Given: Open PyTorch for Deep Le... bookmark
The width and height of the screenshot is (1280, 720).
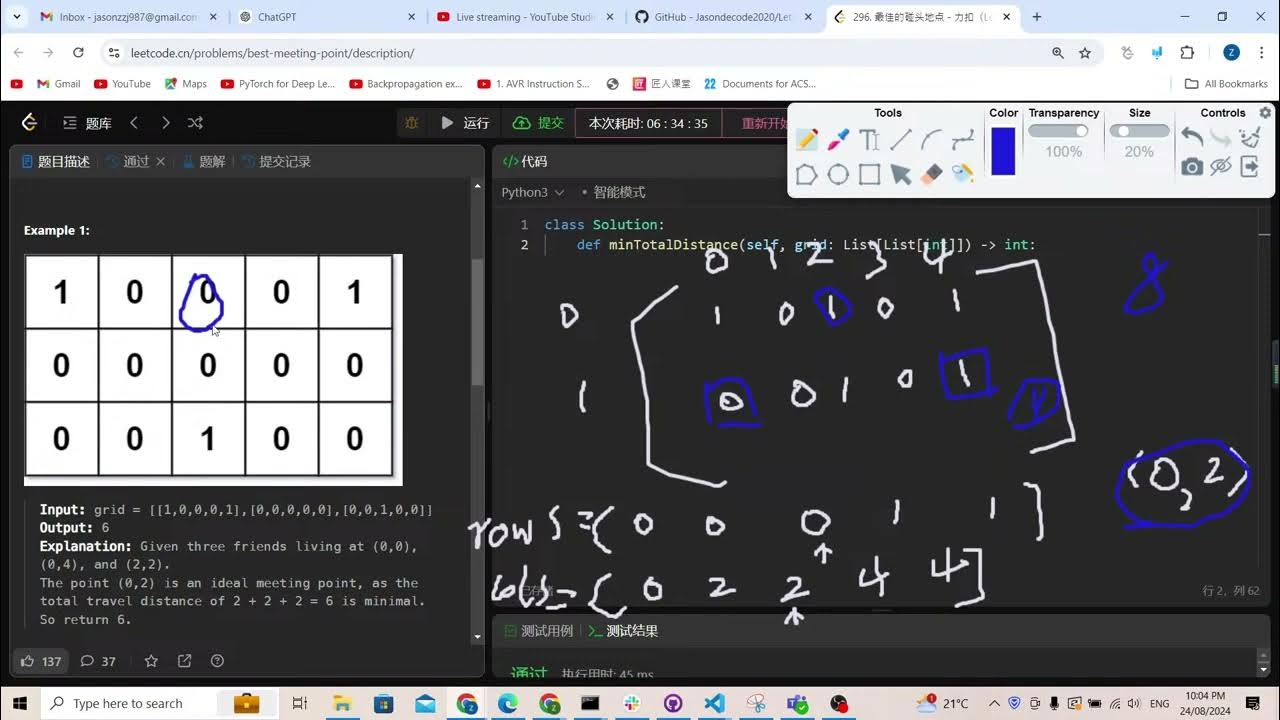Looking at the screenshot, I should coord(278,84).
